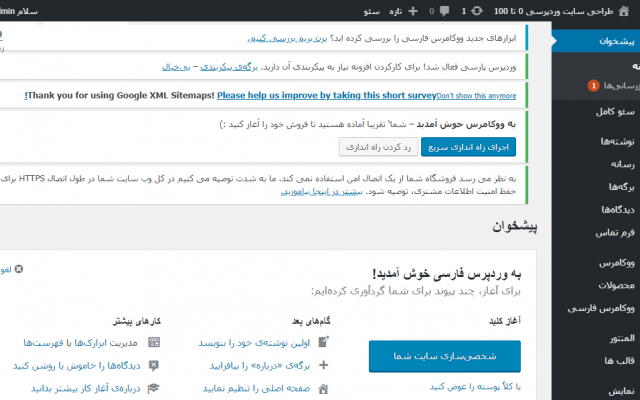Click the درباره‌ی آغاز کار بیشتر بدانید link
Screen dimensions: 640x400
[86, 389]
